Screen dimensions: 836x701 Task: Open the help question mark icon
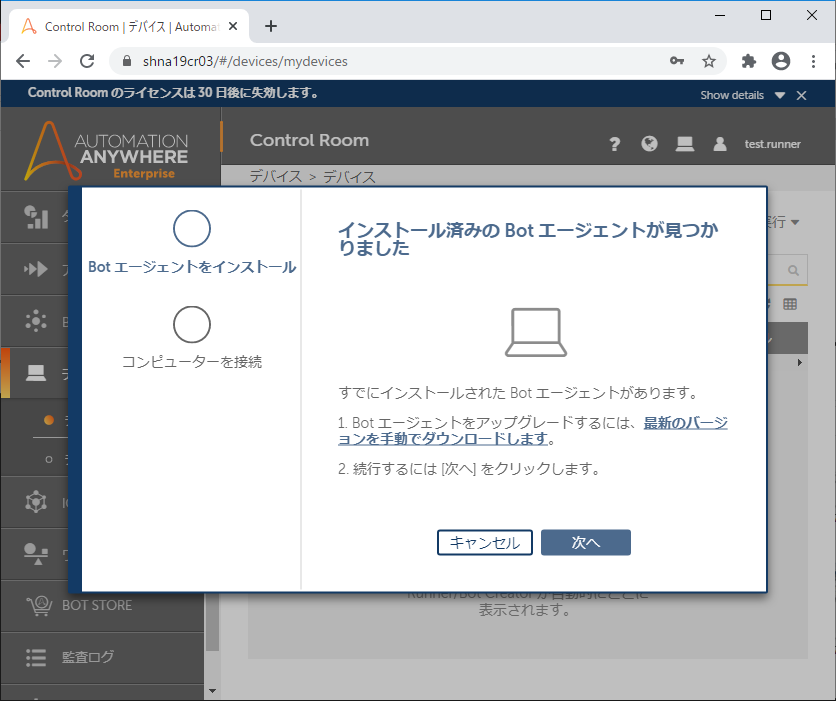tap(615, 144)
